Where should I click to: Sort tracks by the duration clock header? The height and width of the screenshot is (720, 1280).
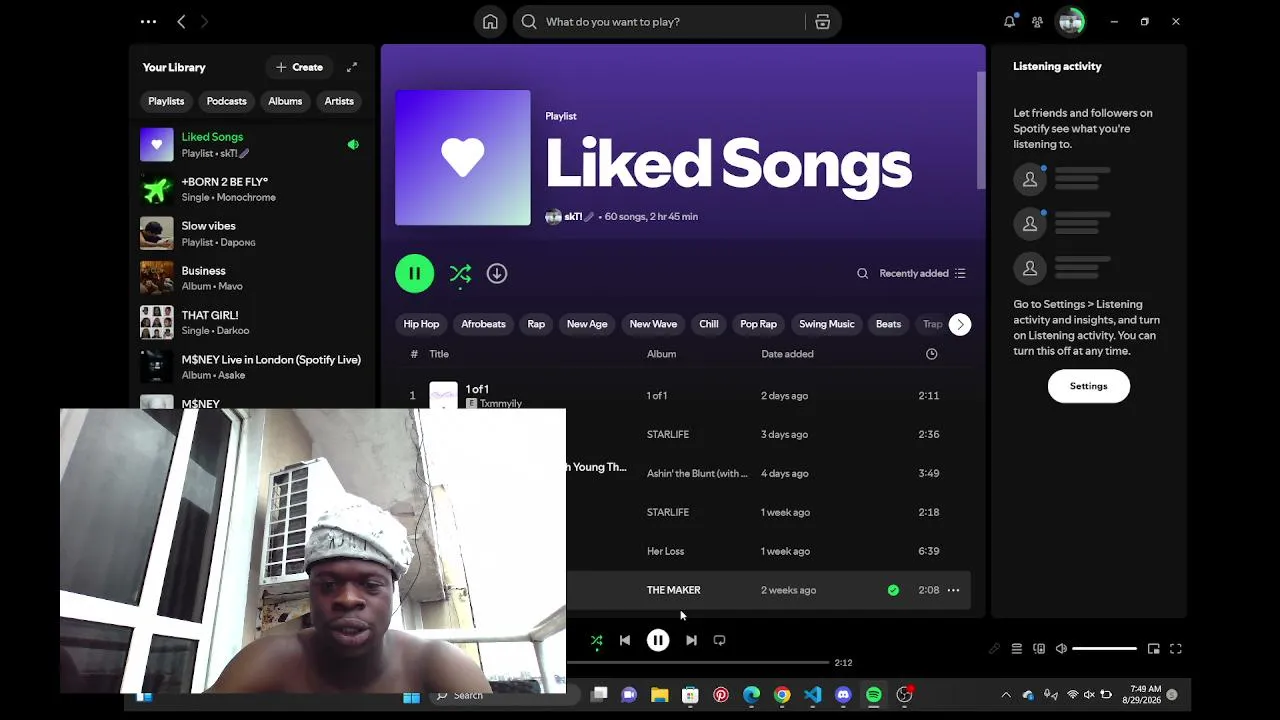(x=931, y=354)
